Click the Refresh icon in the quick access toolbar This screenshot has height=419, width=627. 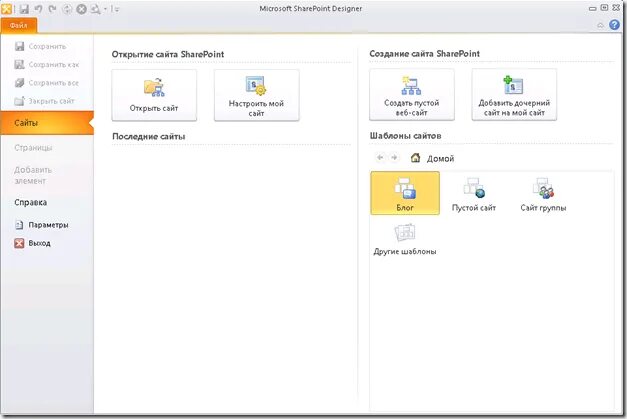coord(67,9)
